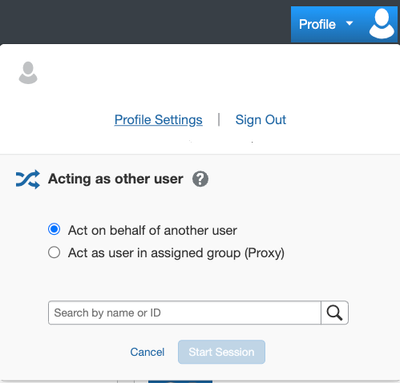Click the gray user avatar placeholder
Viewport: 400px width, 383px height.
tap(28, 73)
